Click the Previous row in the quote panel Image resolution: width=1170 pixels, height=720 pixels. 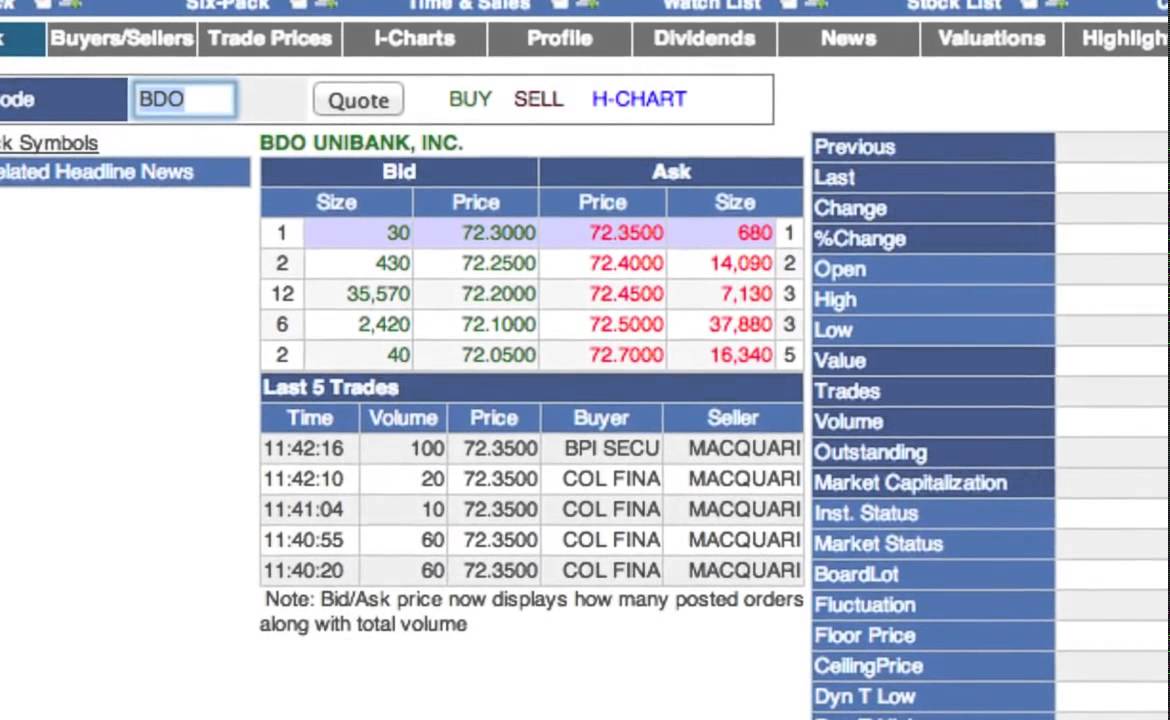pos(933,147)
